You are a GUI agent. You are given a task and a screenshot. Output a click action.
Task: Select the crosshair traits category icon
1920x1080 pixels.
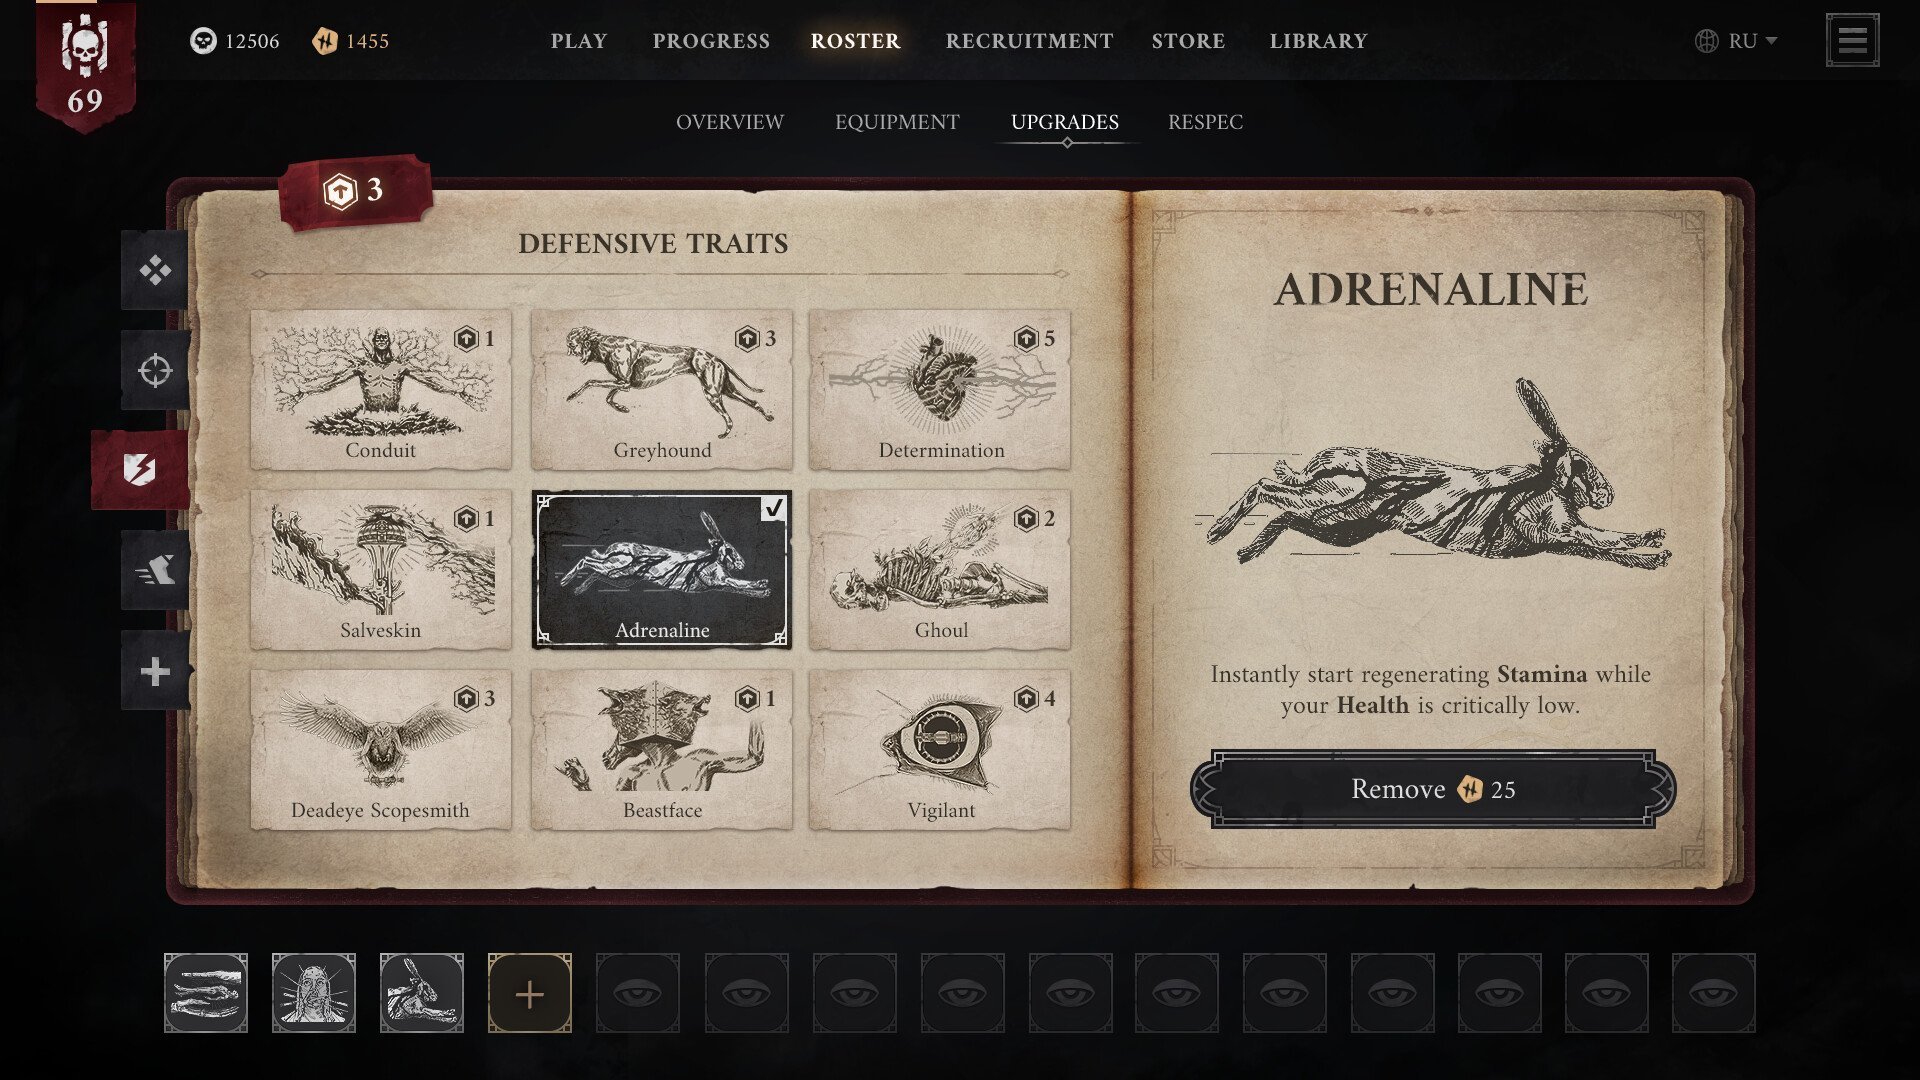point(155,370)
